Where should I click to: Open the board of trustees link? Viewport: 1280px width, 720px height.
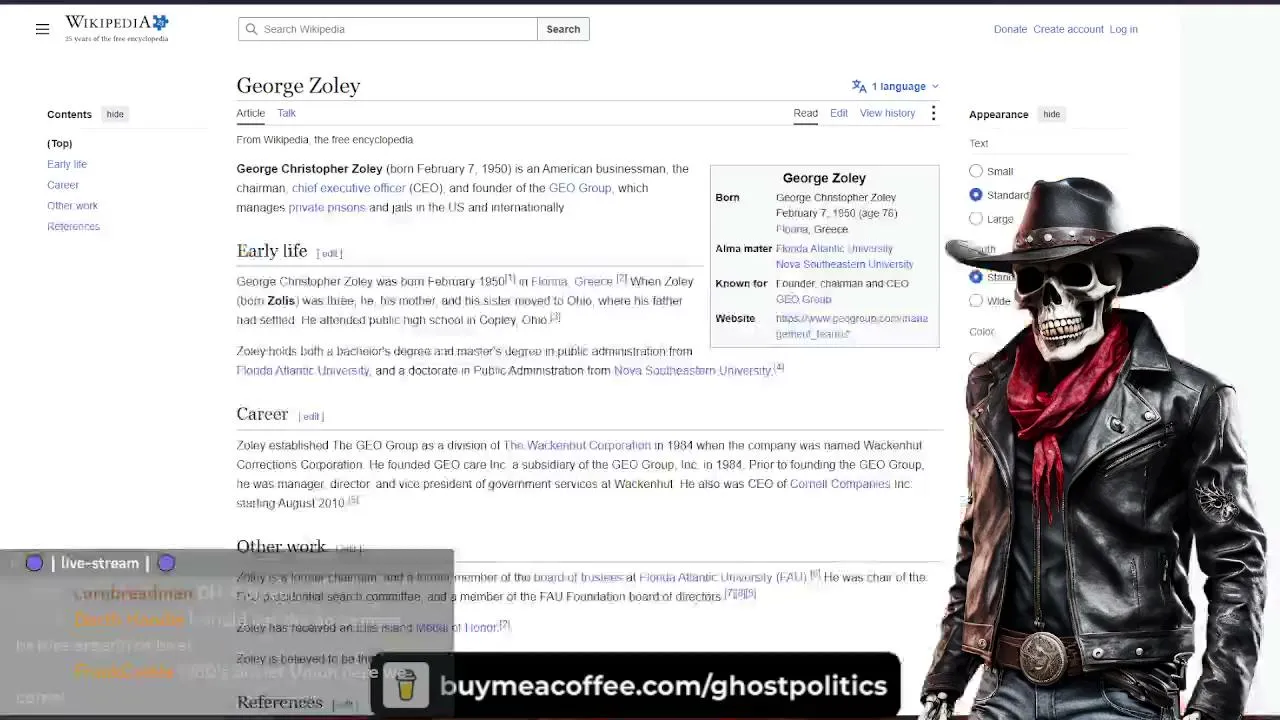pyautogui.click(x=578, y=577)
